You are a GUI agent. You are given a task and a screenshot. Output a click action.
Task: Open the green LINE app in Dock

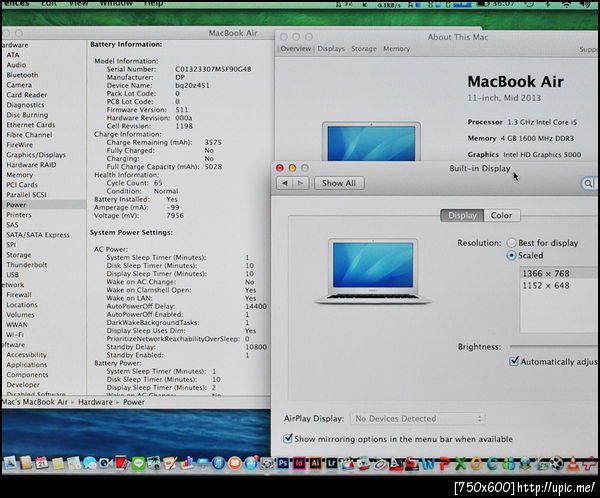pyautogui.click(x=139, y=463)
